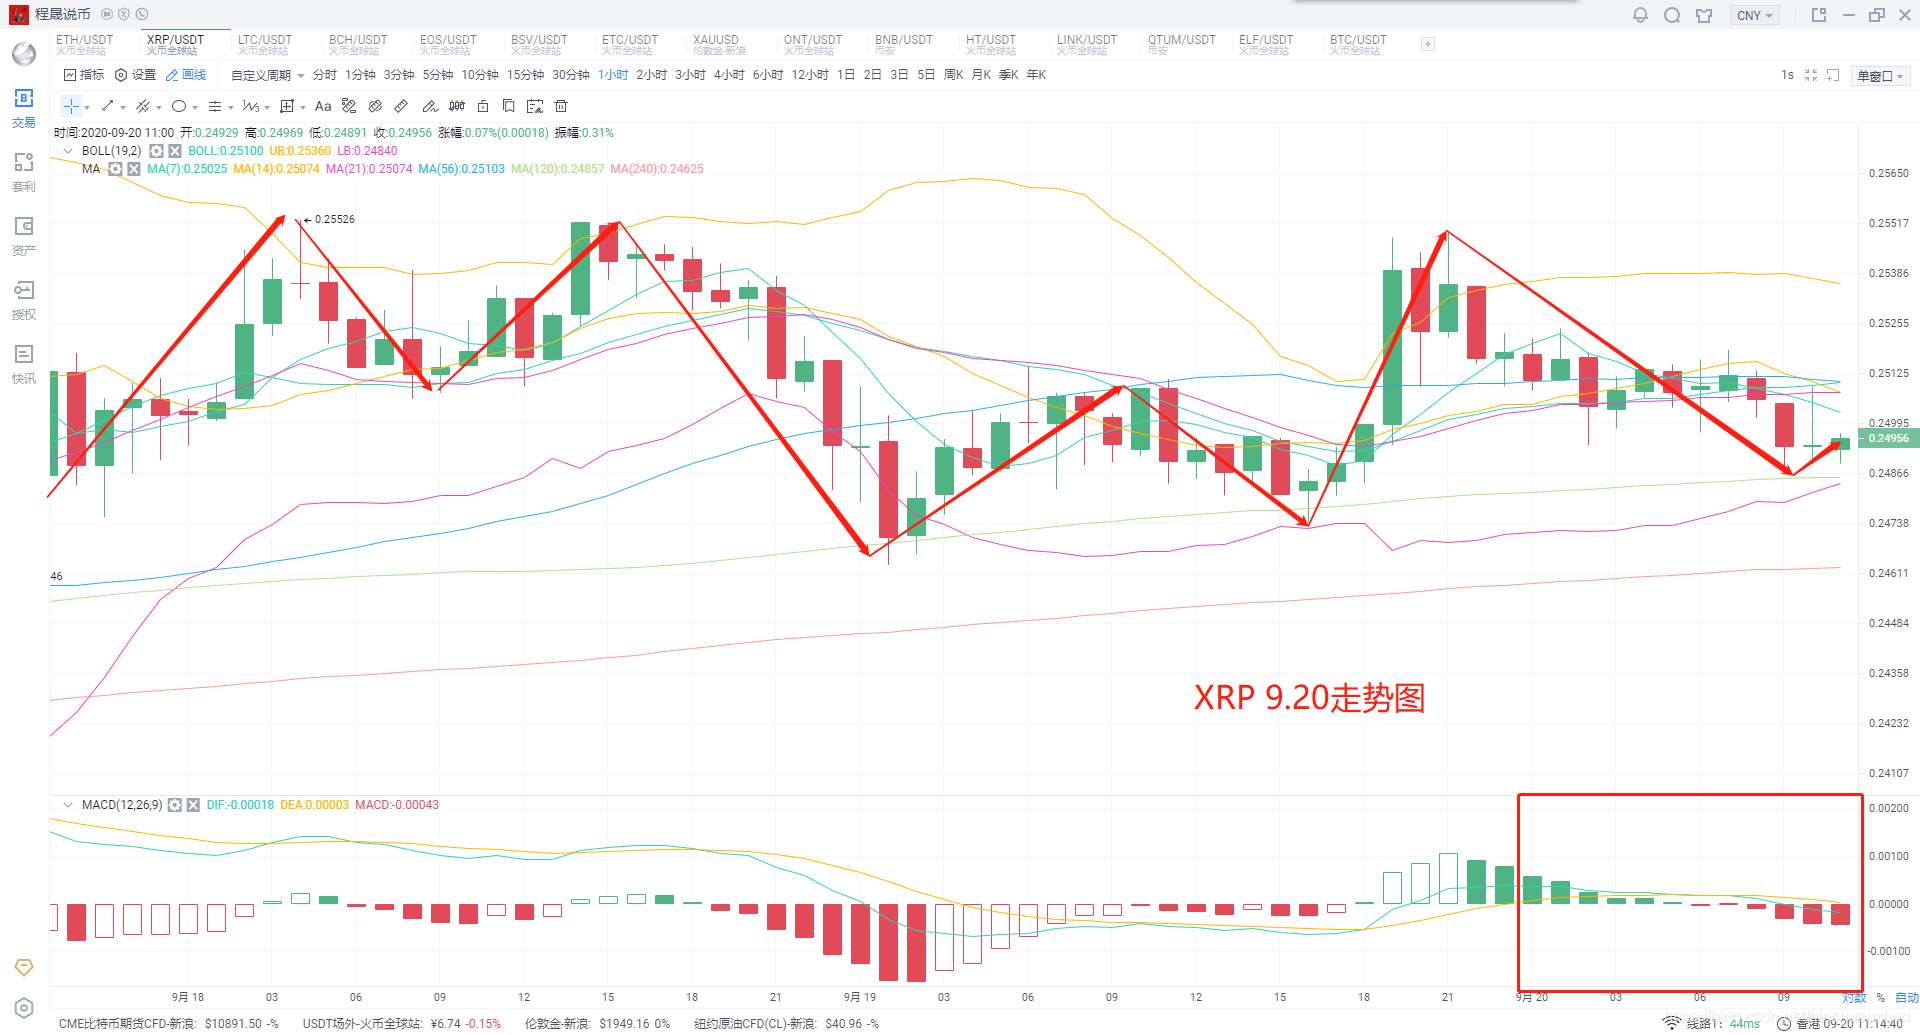This screenshot has width=1920, height=1035.
Task: Open the 套利 arbitrage sidebar item
Action: (24, 173)
